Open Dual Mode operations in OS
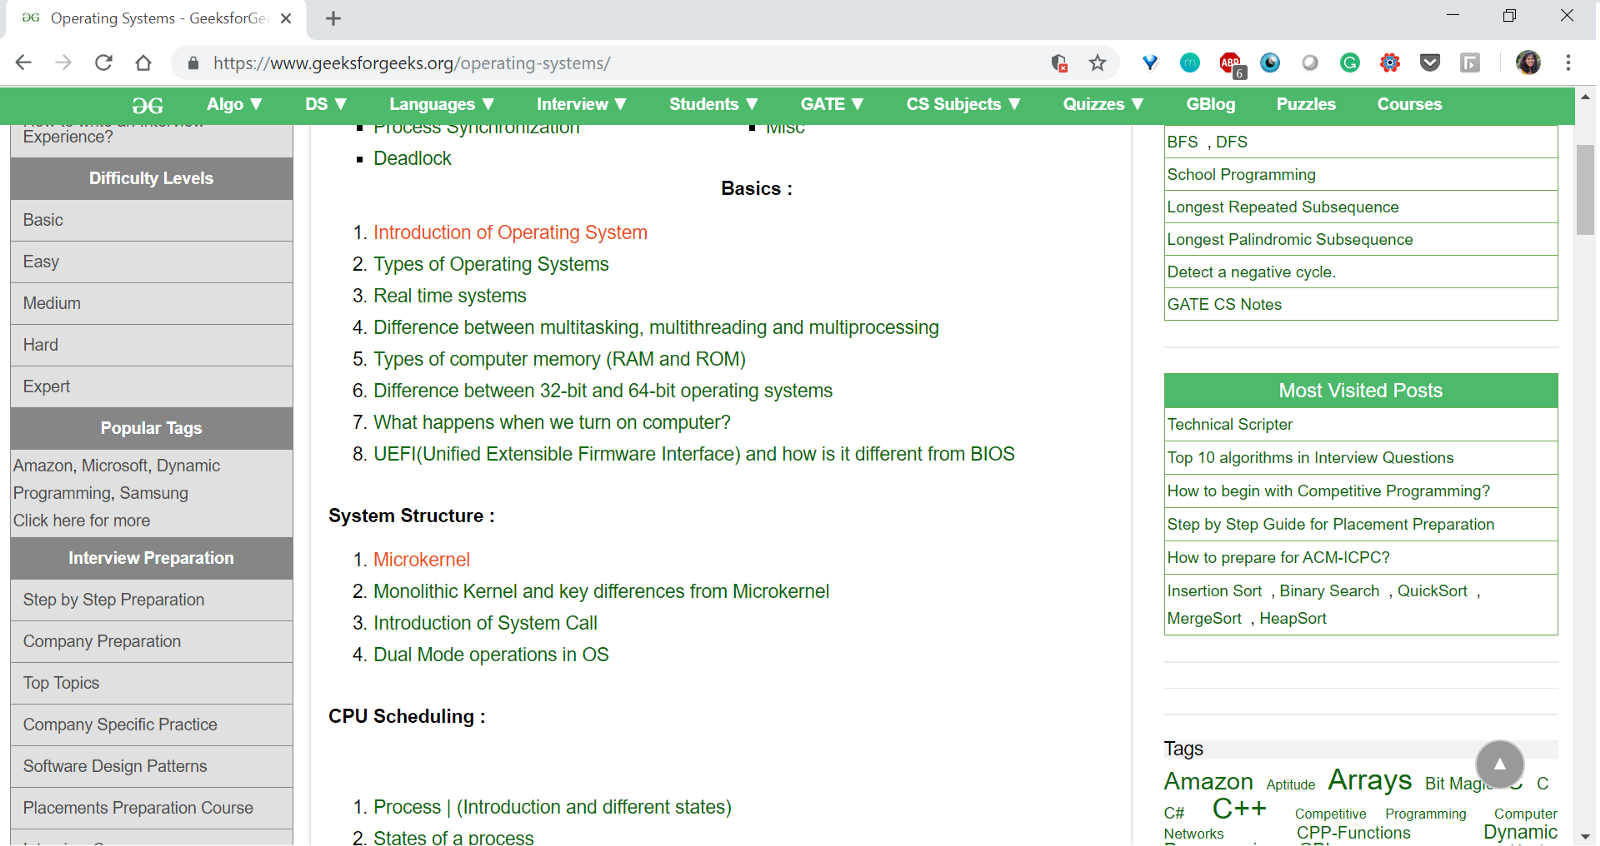 click(x=491, y=655)
